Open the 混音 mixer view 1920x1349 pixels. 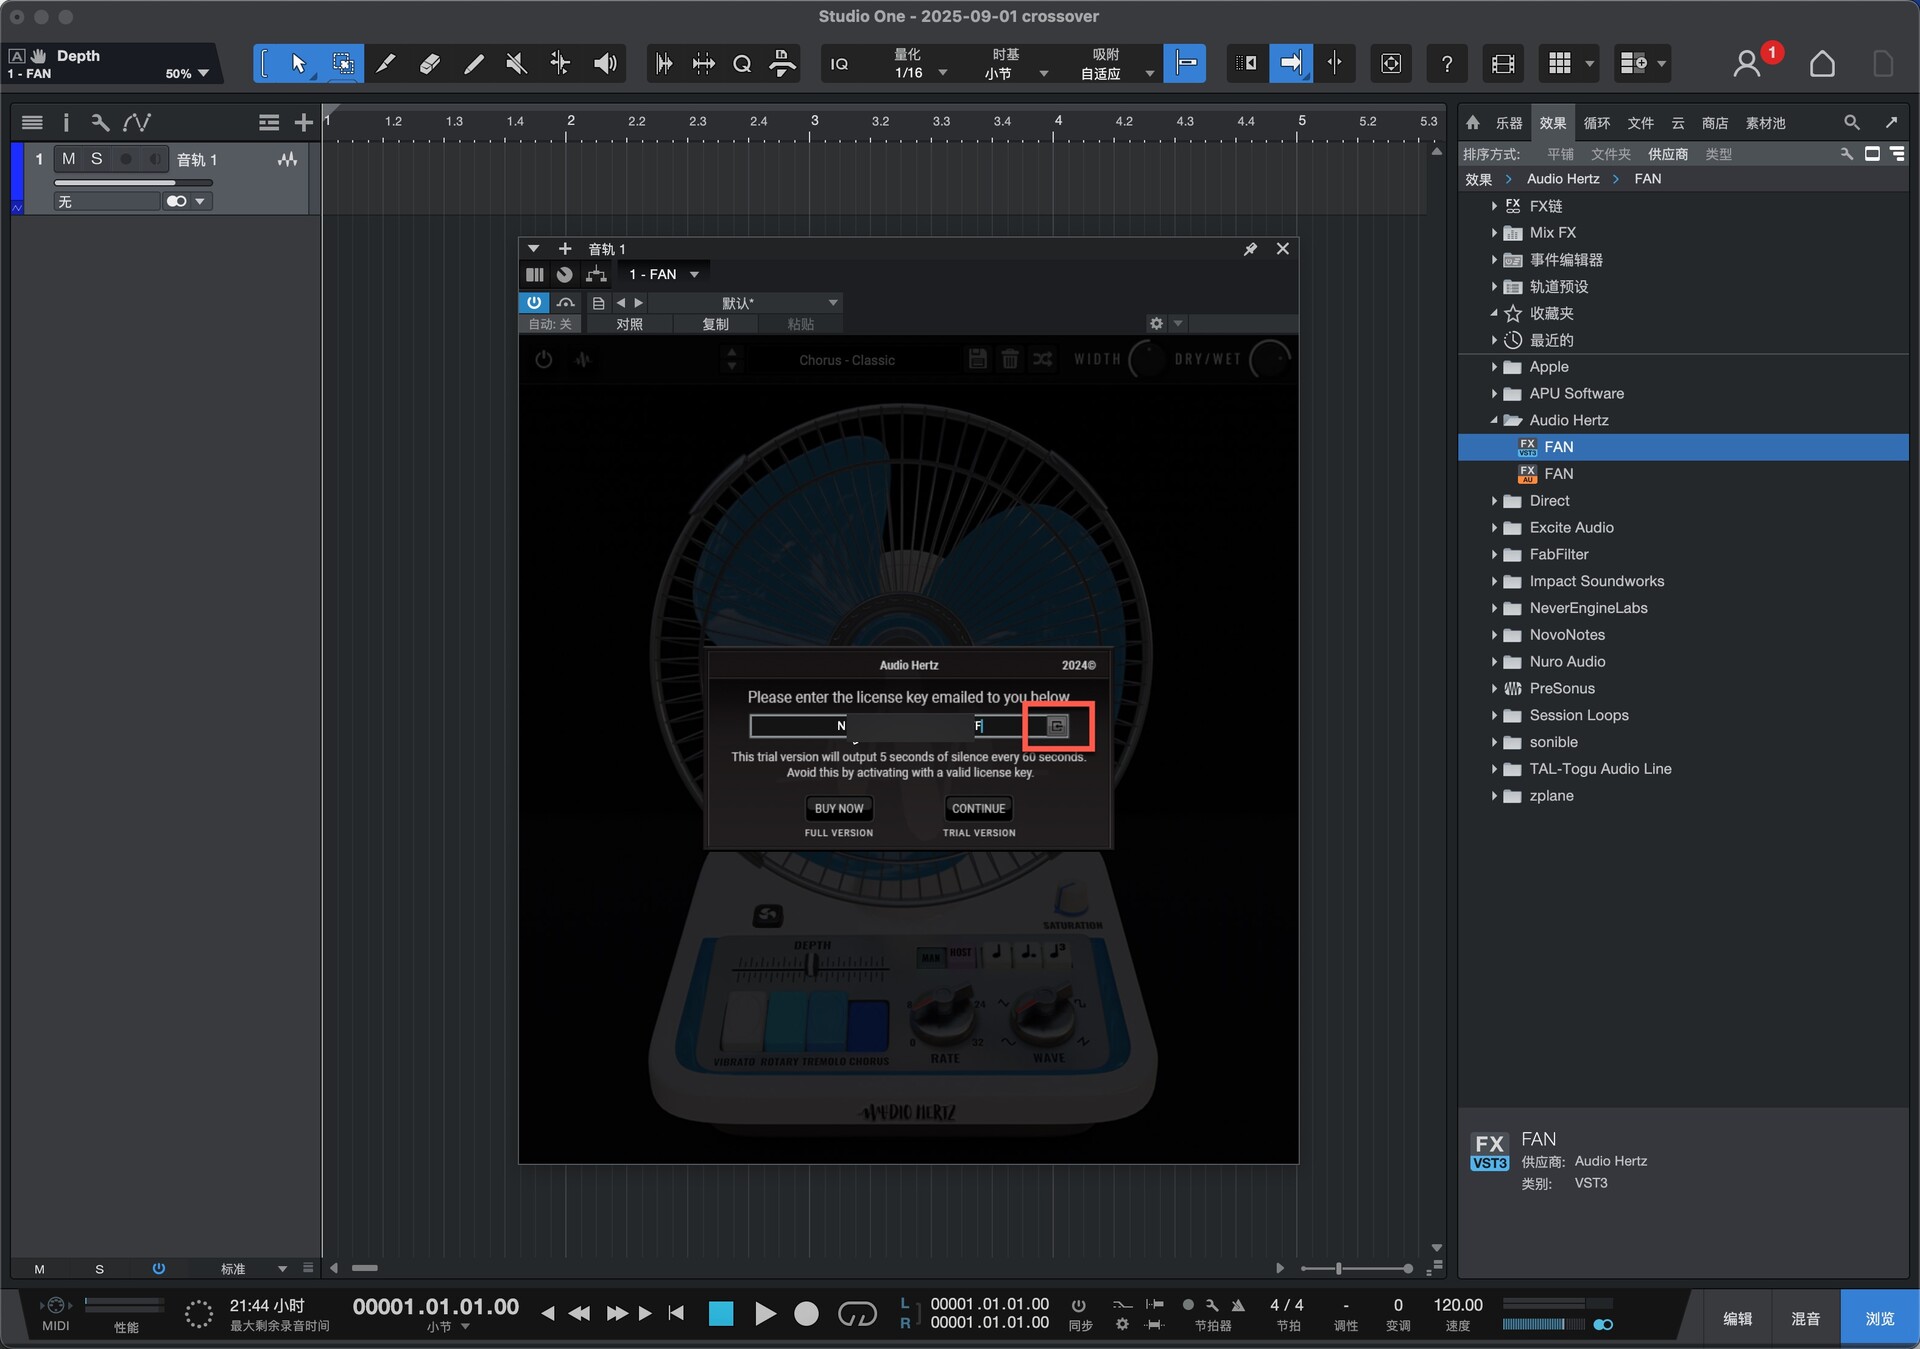pos(1805,1318)
